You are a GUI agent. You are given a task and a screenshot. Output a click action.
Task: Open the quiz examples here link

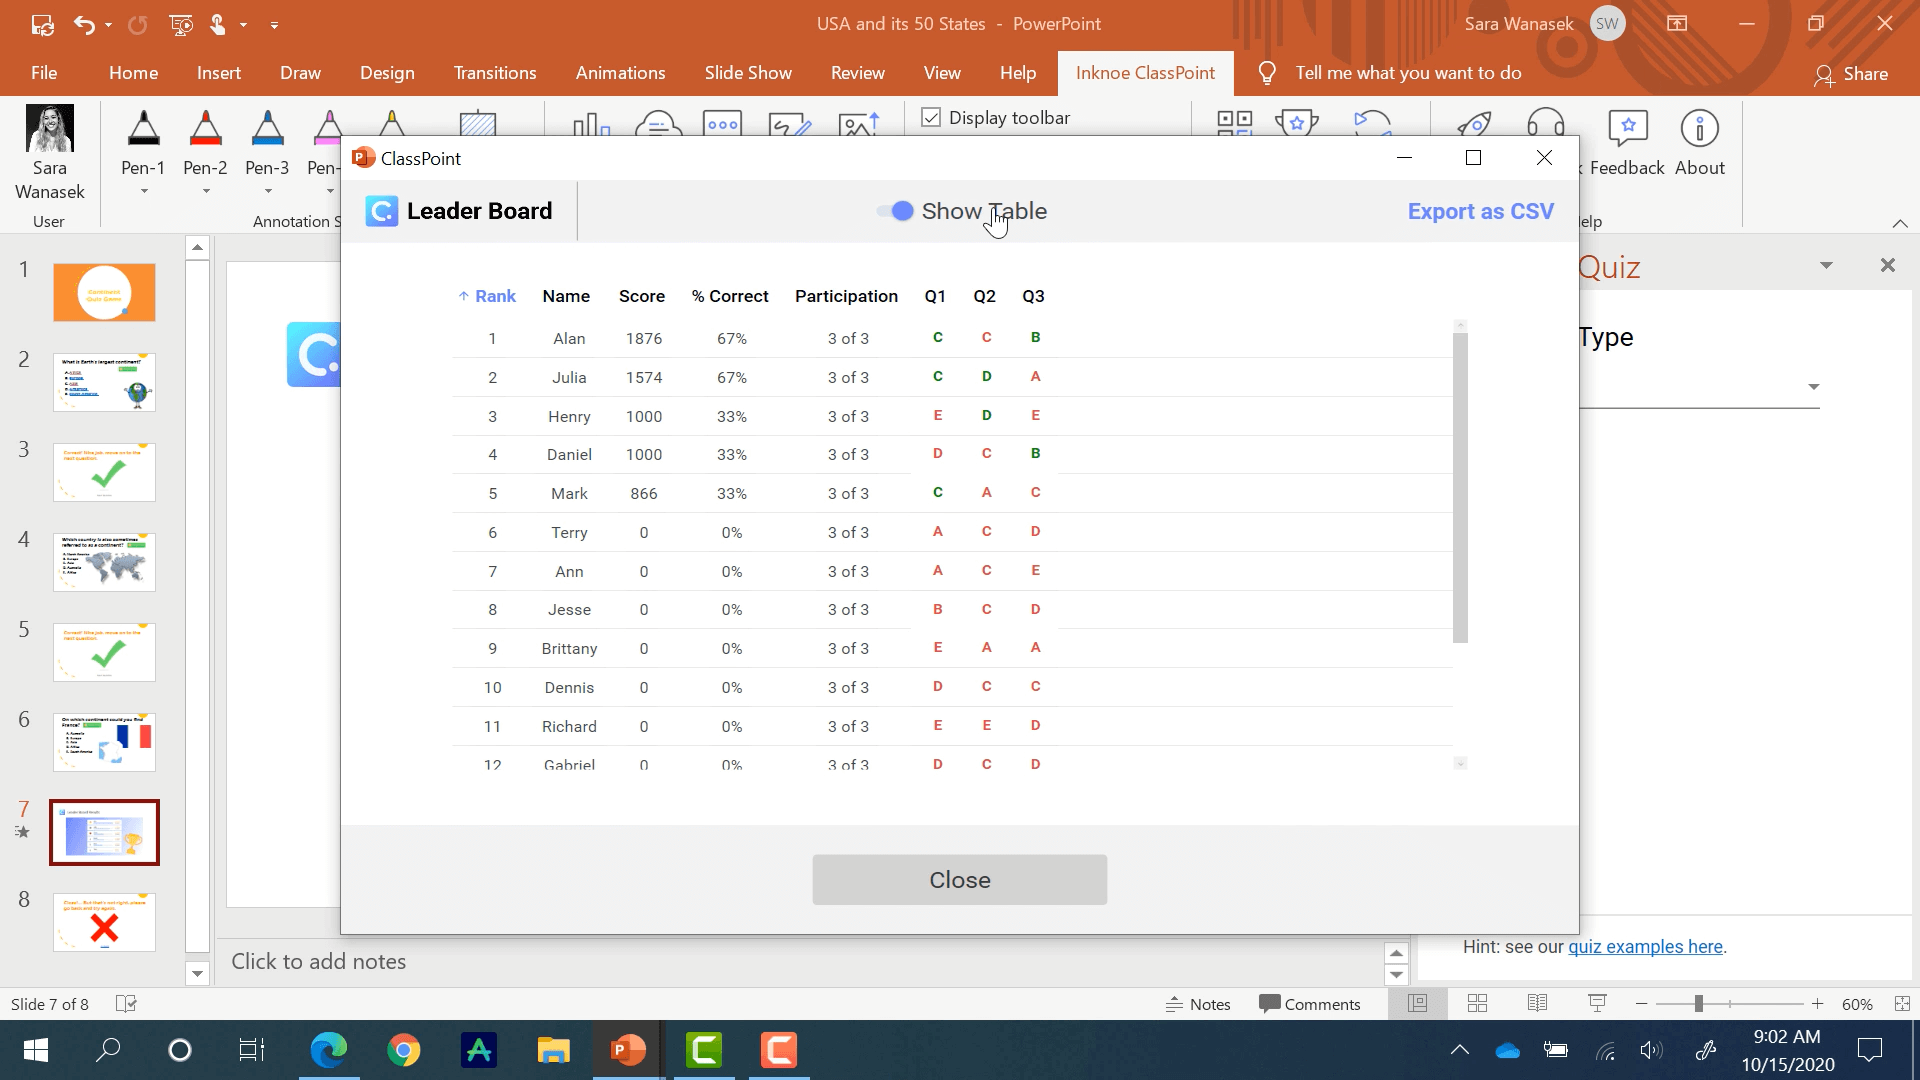pos(1645,947)
